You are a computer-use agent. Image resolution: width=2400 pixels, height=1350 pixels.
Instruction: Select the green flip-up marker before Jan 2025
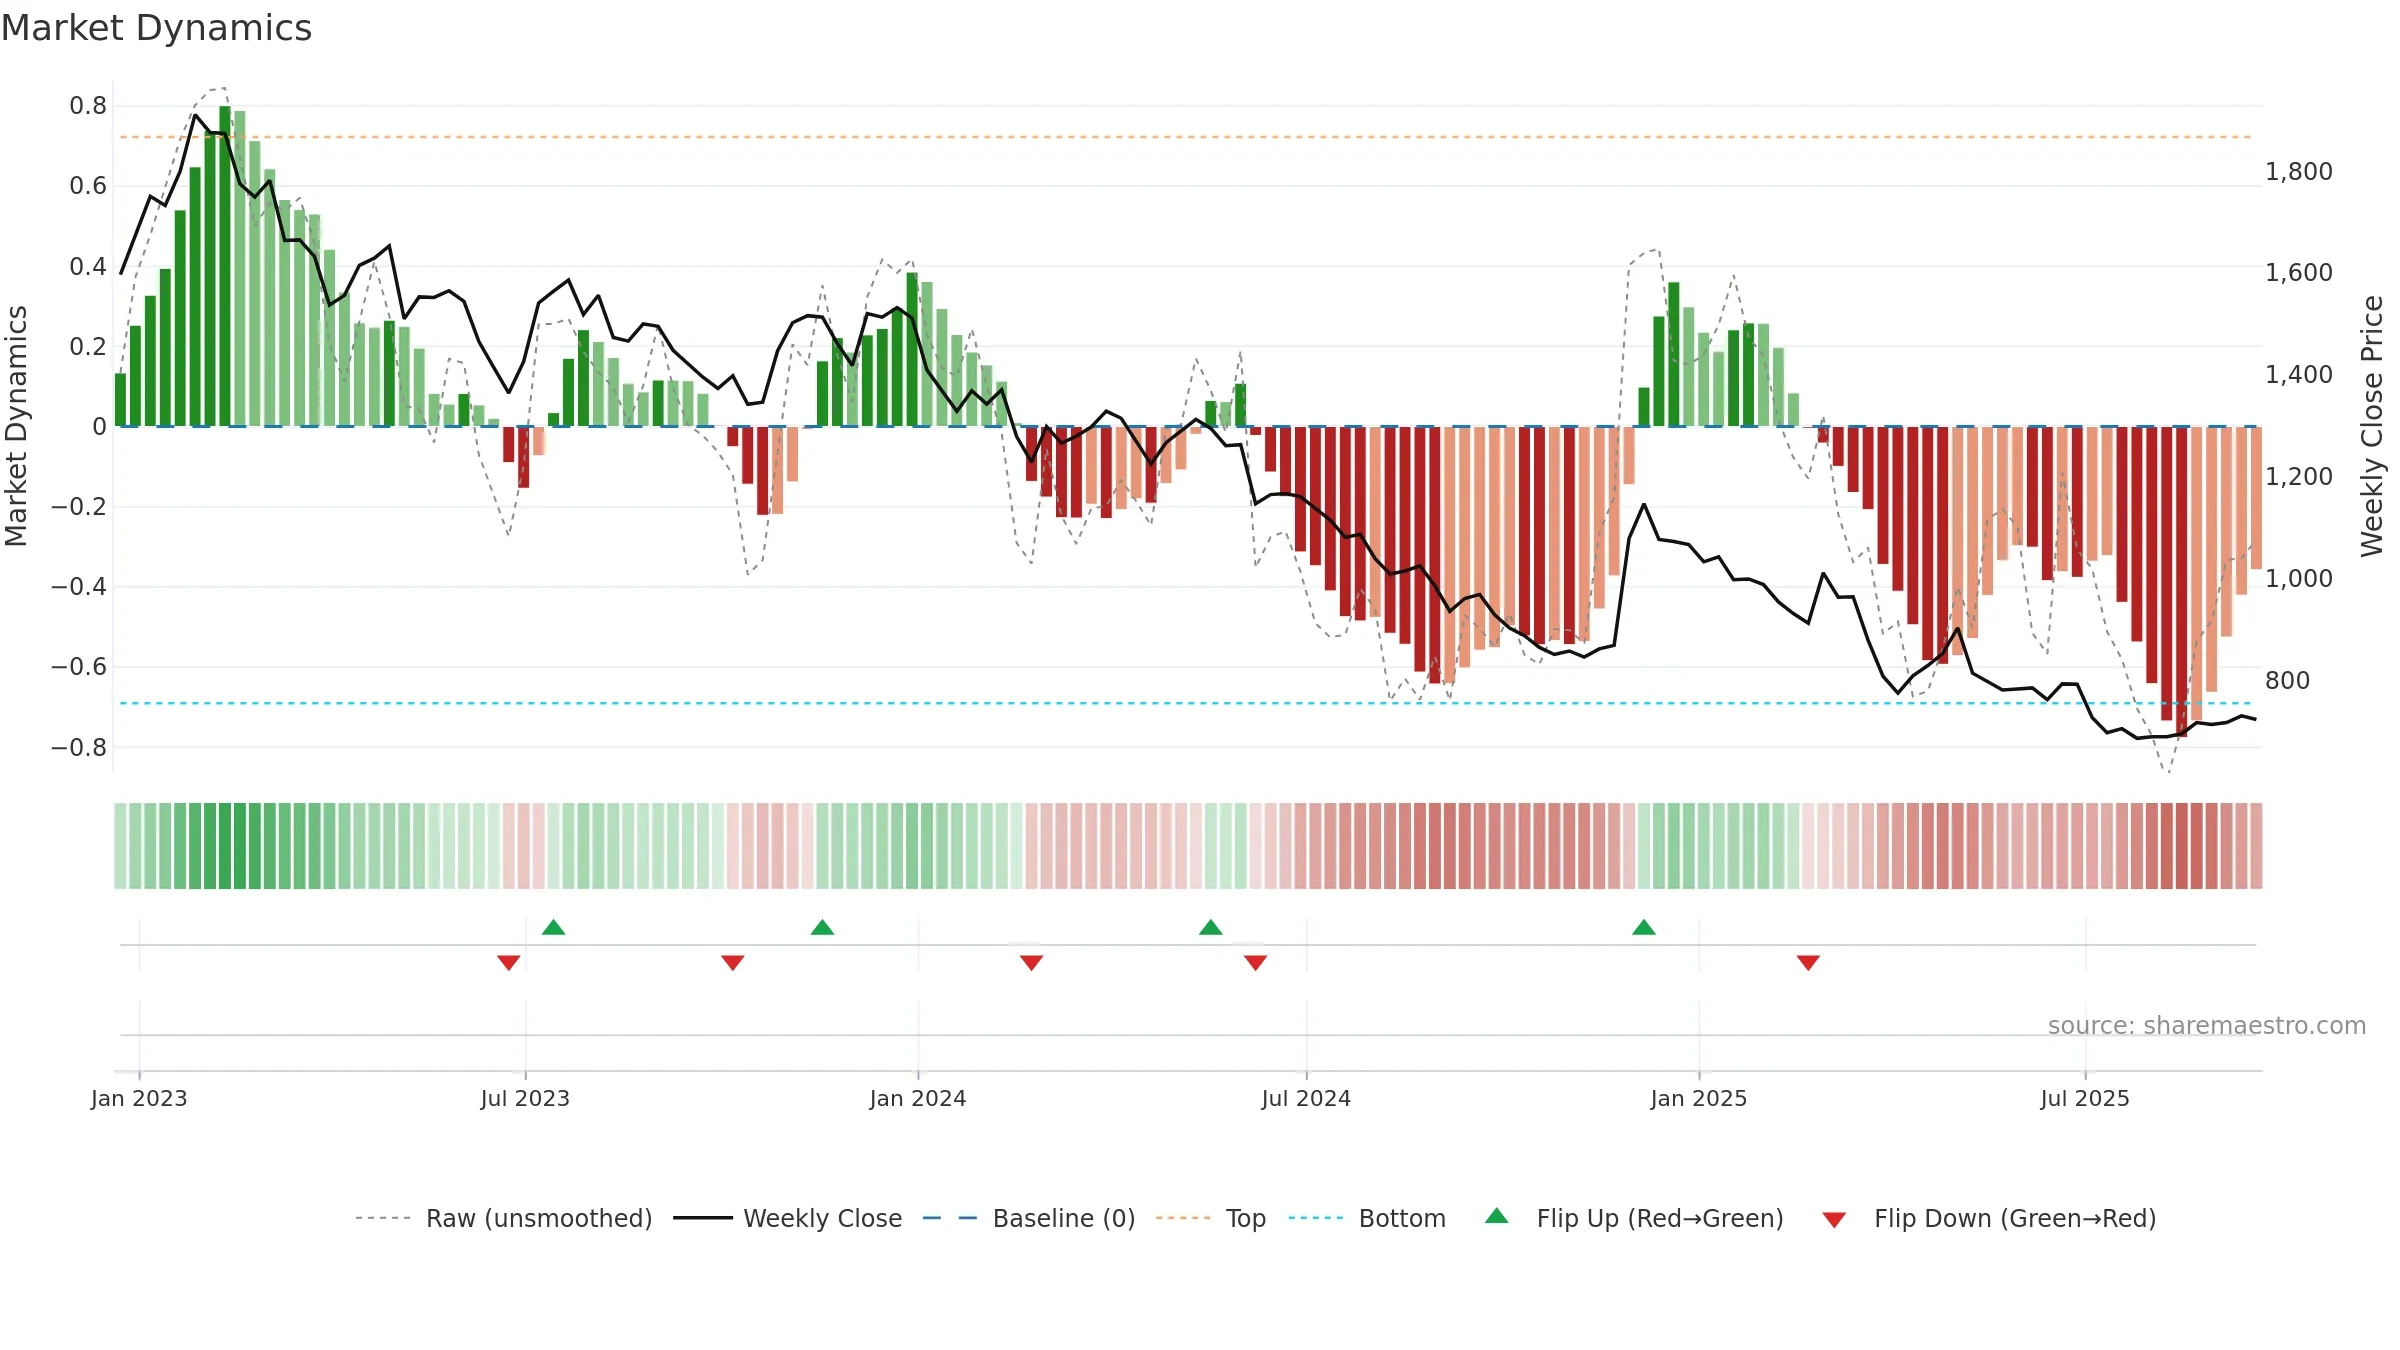click(1644, 927)
